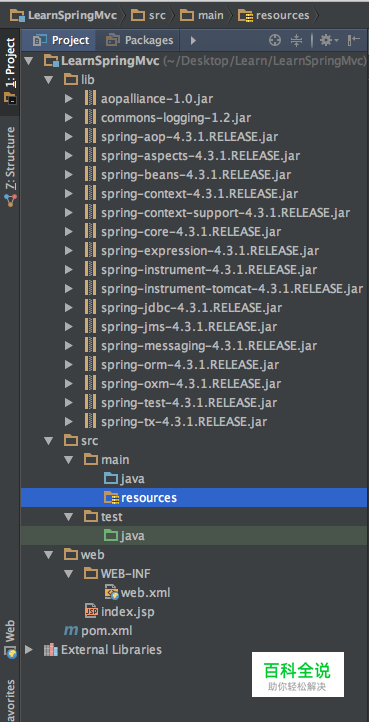Click the hide panel icon
This screenshot has width=369, height=722.
tap(354, 41)
